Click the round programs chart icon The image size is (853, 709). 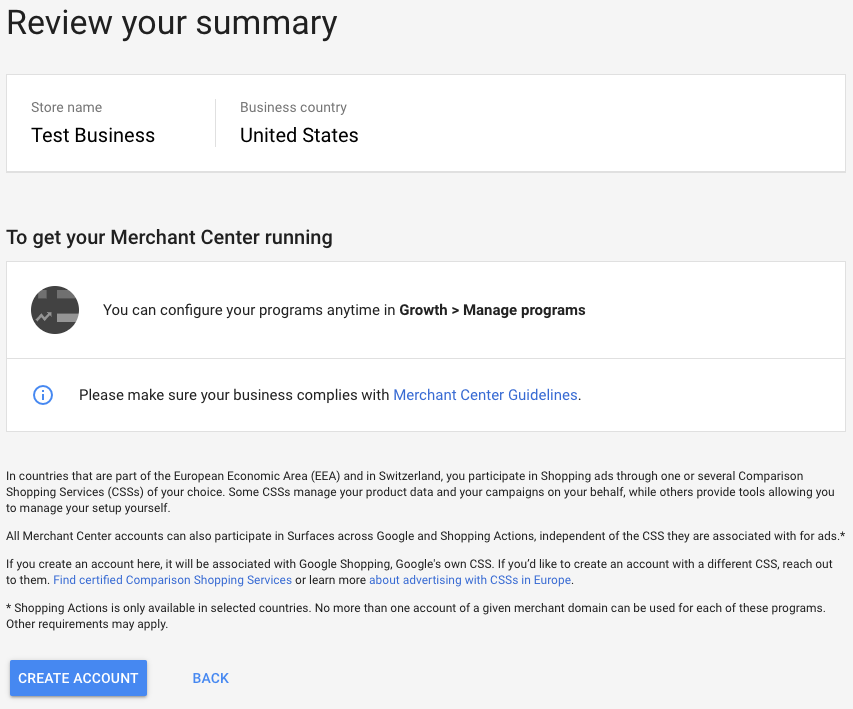click(55, 310)
